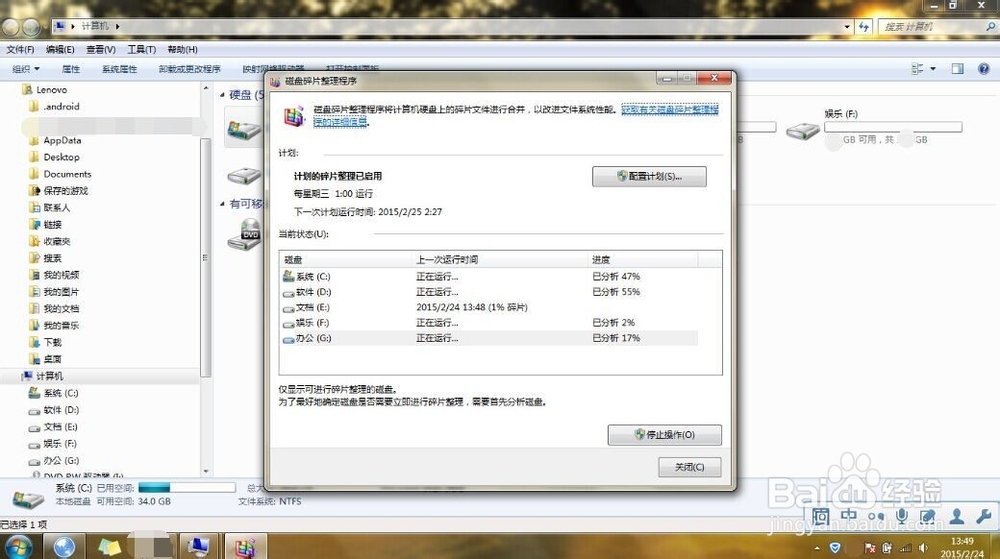Click the IME microphone icon
This screenshot has width=1000, height=559.
[901, 516]
